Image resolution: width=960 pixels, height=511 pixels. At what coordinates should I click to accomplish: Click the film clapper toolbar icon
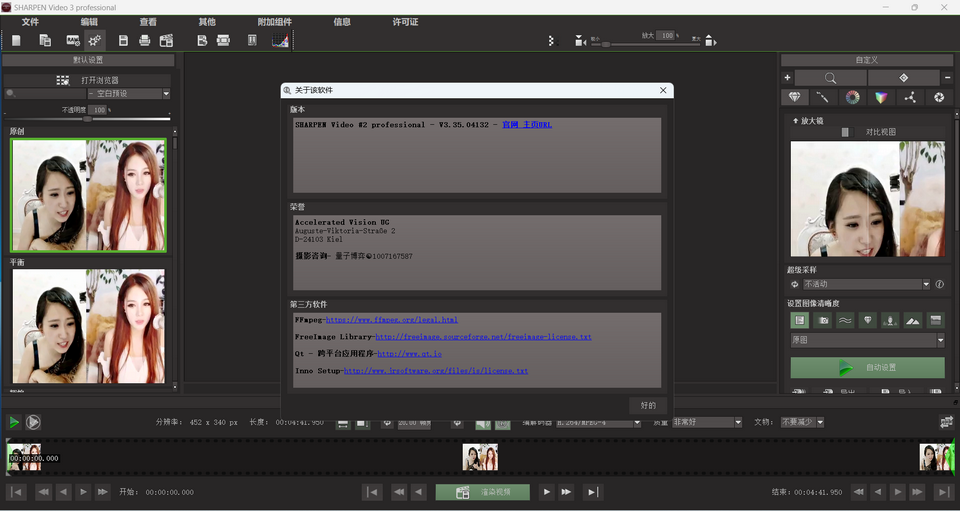tap(166, 40)
